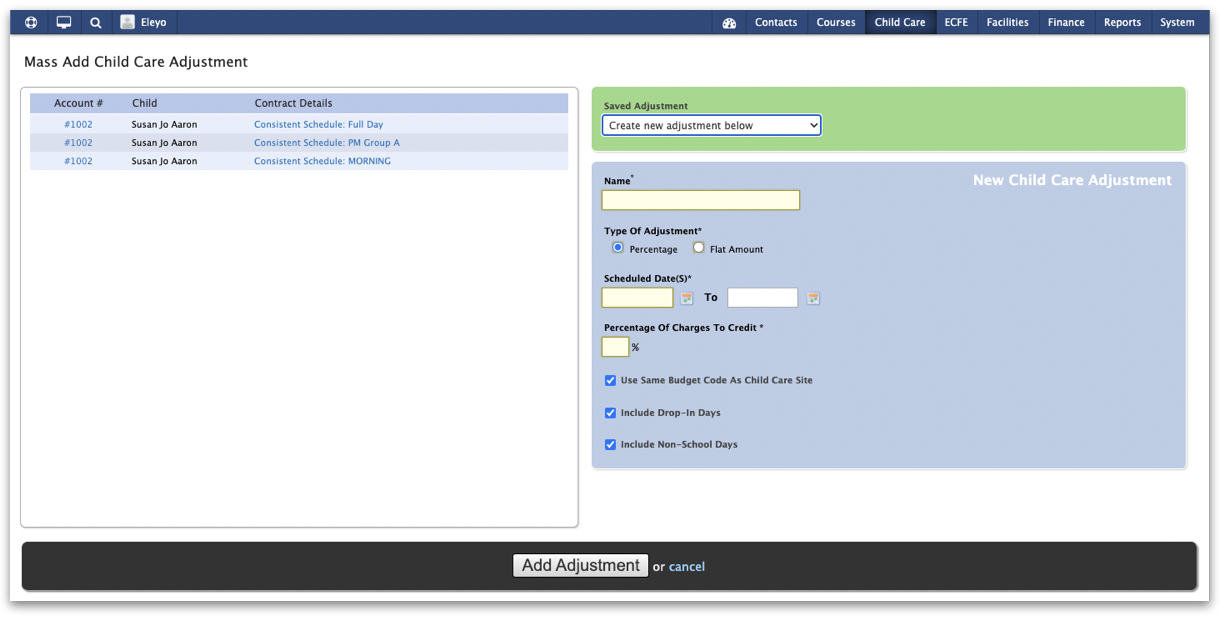
Task: Uncheck Use Same Budget Code checkbox
Action: [x=610, y=381]
